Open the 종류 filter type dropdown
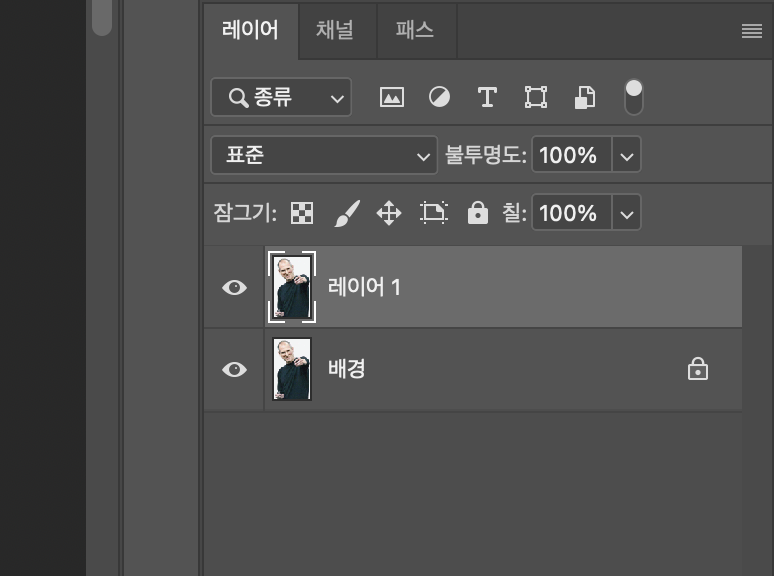Viewport: 774px width, 576px height. coord(281,97)
